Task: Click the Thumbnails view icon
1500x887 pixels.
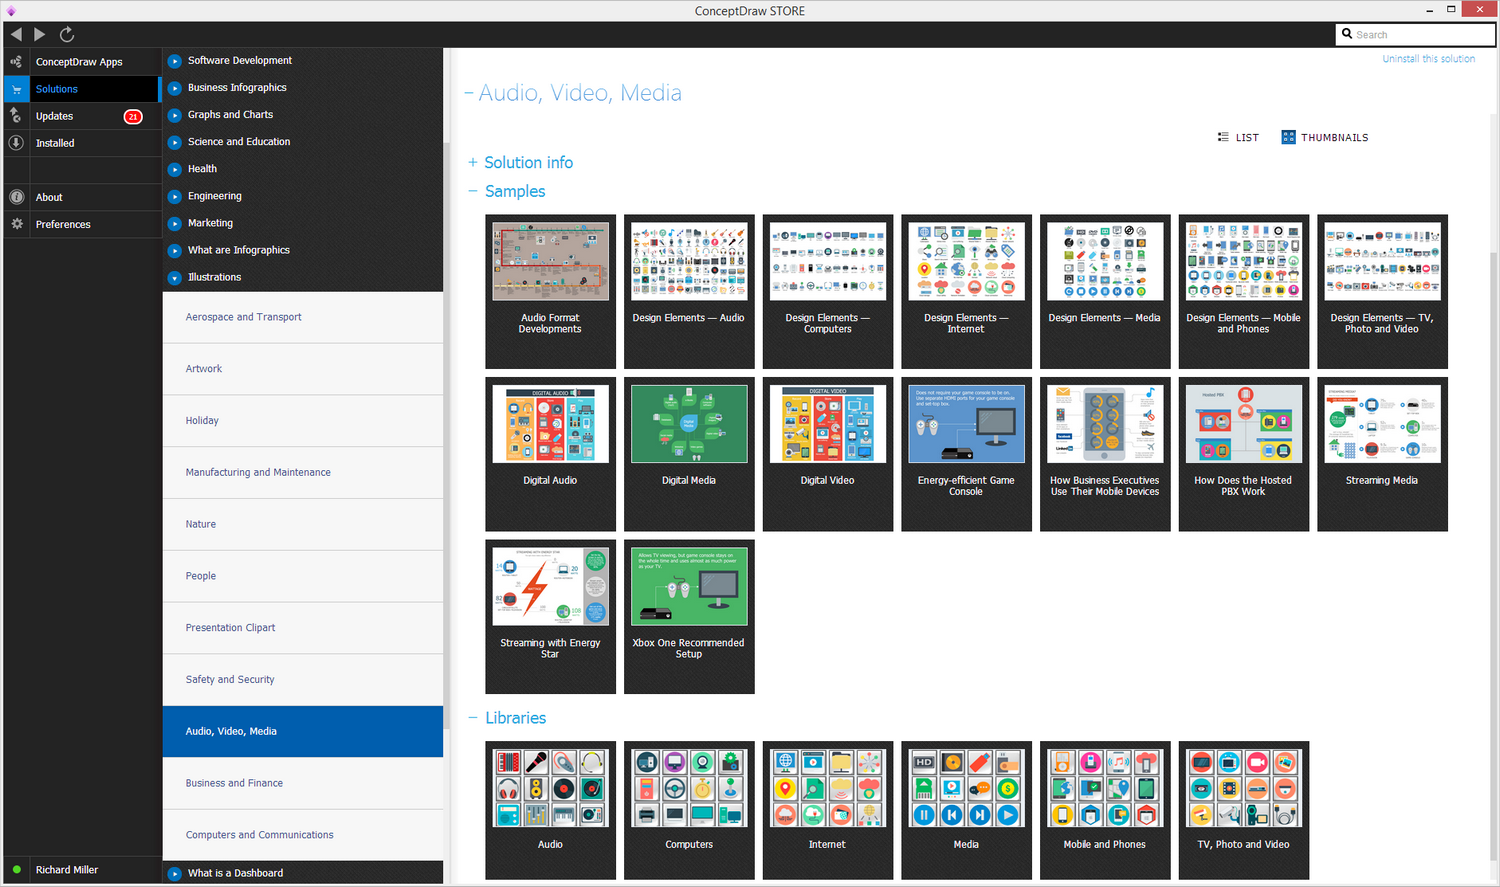Action: 1288,137
